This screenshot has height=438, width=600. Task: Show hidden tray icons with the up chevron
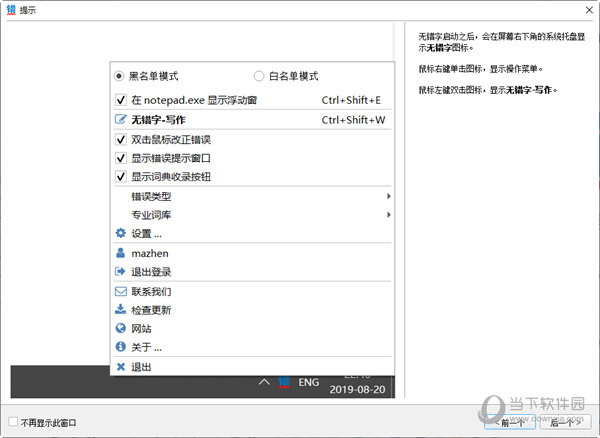point(264,382)
